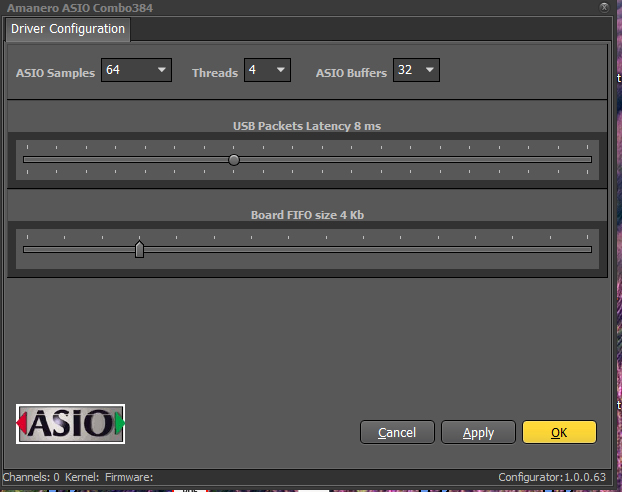Click the 'Kernel:' status text
Screen dimensions: 622x492
tap(82, 477)
